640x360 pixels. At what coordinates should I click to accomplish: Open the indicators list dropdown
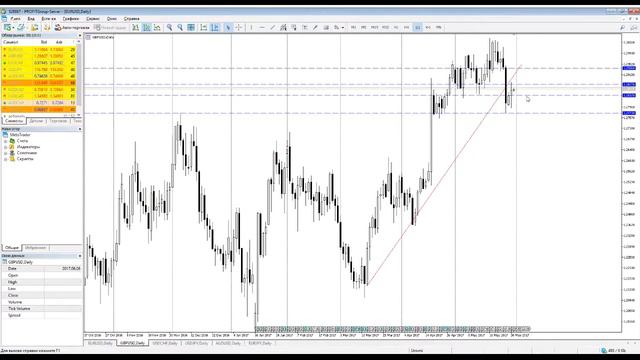[x=338, y=27]
